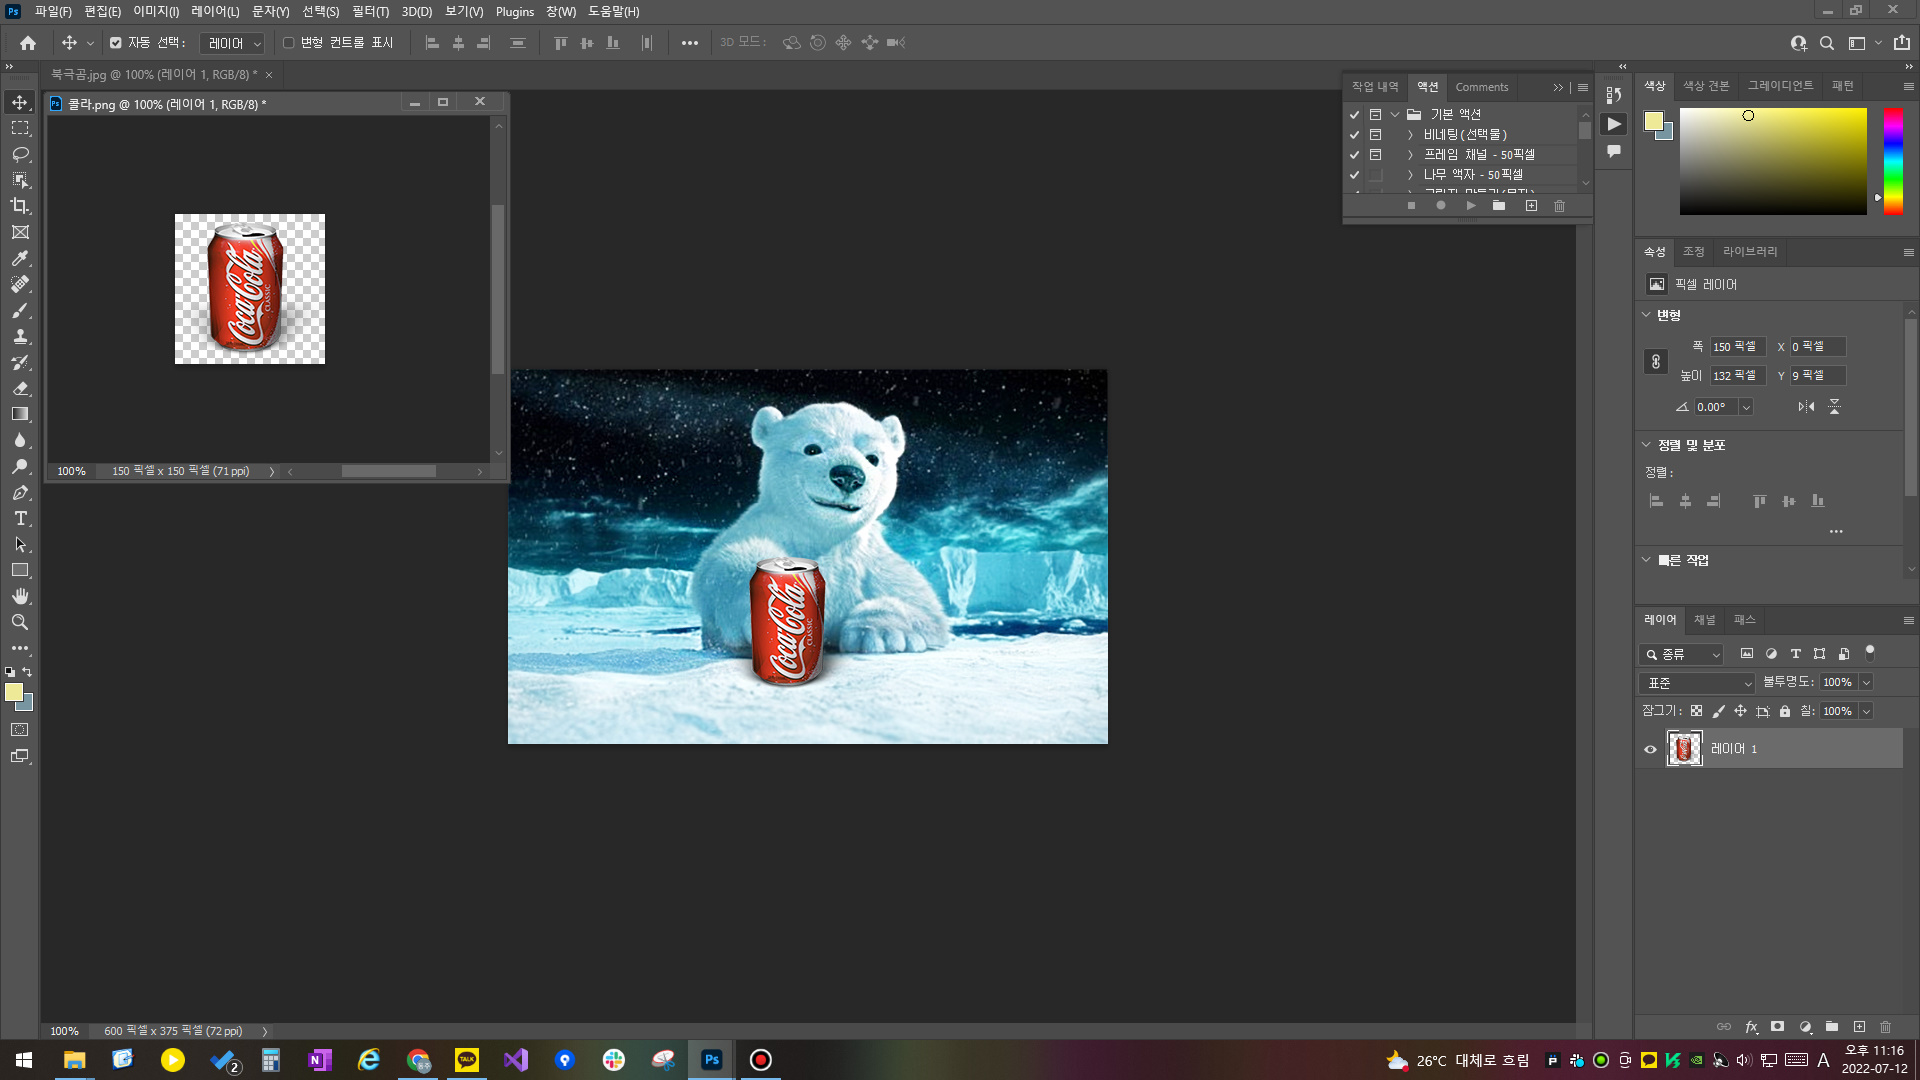Open the 레이어(L) menu

[x=215, y=12]
